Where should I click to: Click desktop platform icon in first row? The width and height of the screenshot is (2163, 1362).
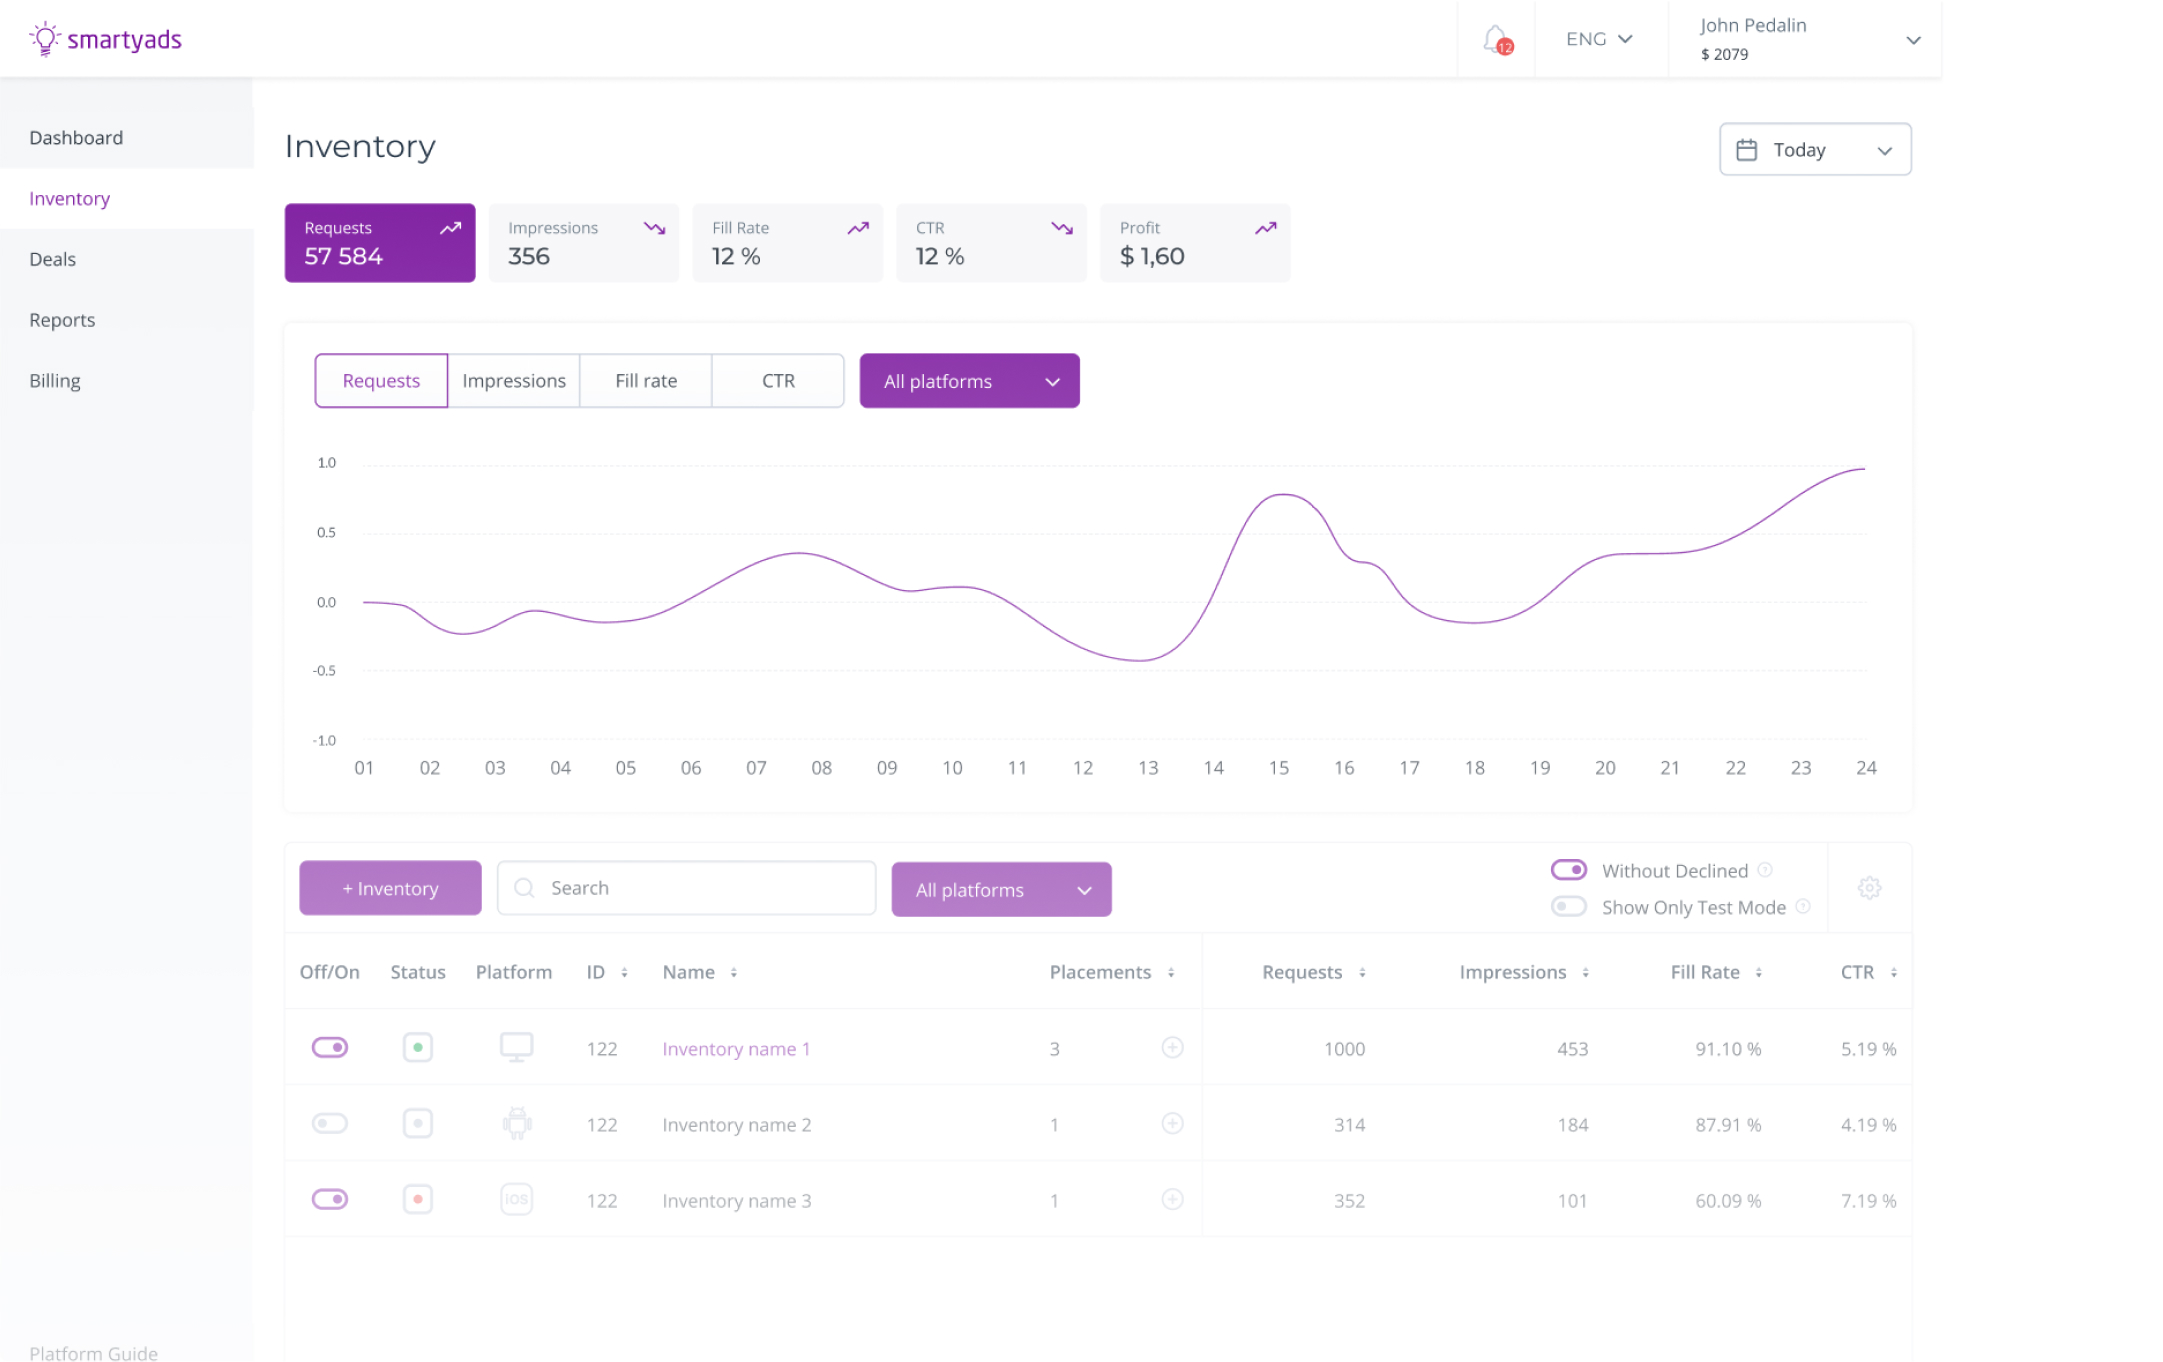click(516, 1047)
